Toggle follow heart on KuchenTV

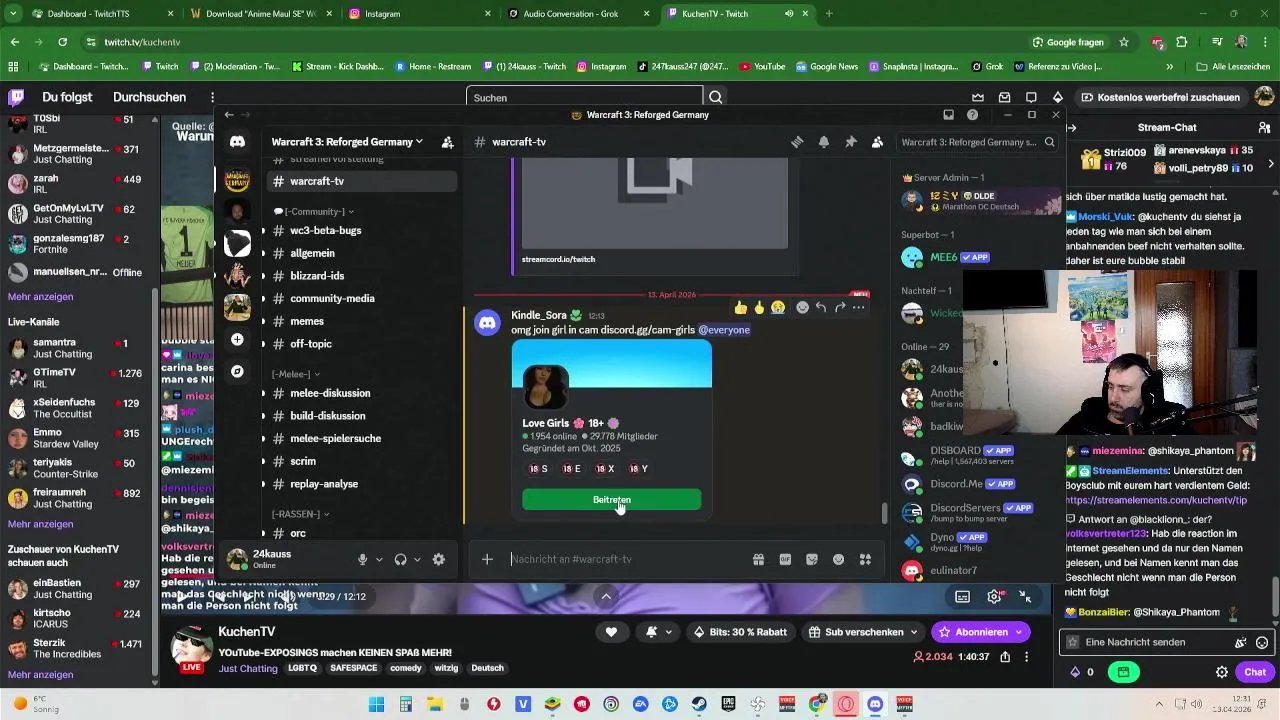[x=611, y=632]
